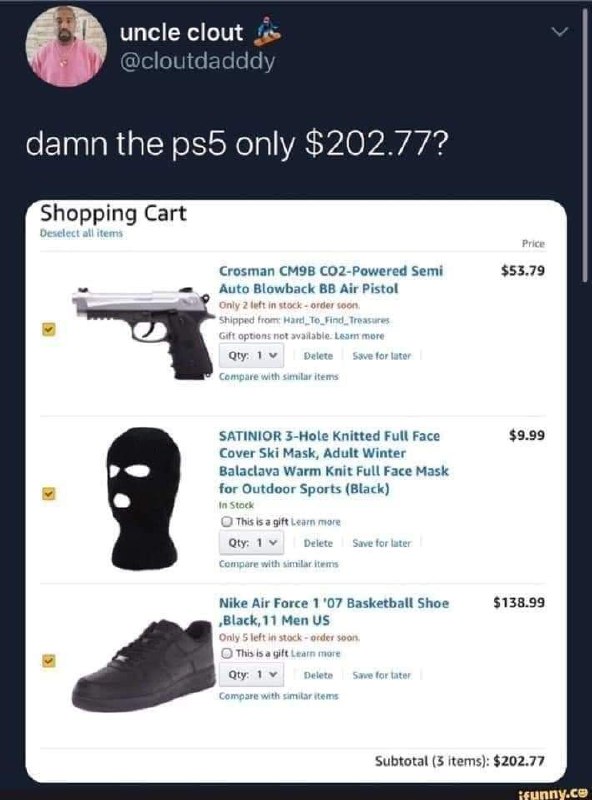Click the black balaclava product thumbnail
This screenshot has width=592, height=800.
(143, 498)
